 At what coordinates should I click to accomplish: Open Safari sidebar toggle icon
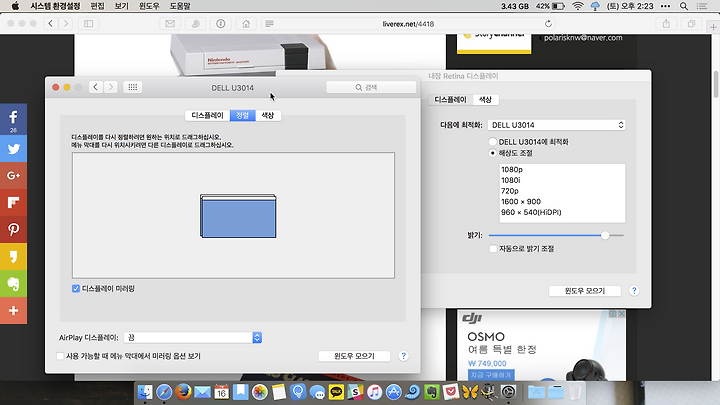click(89, 24)
